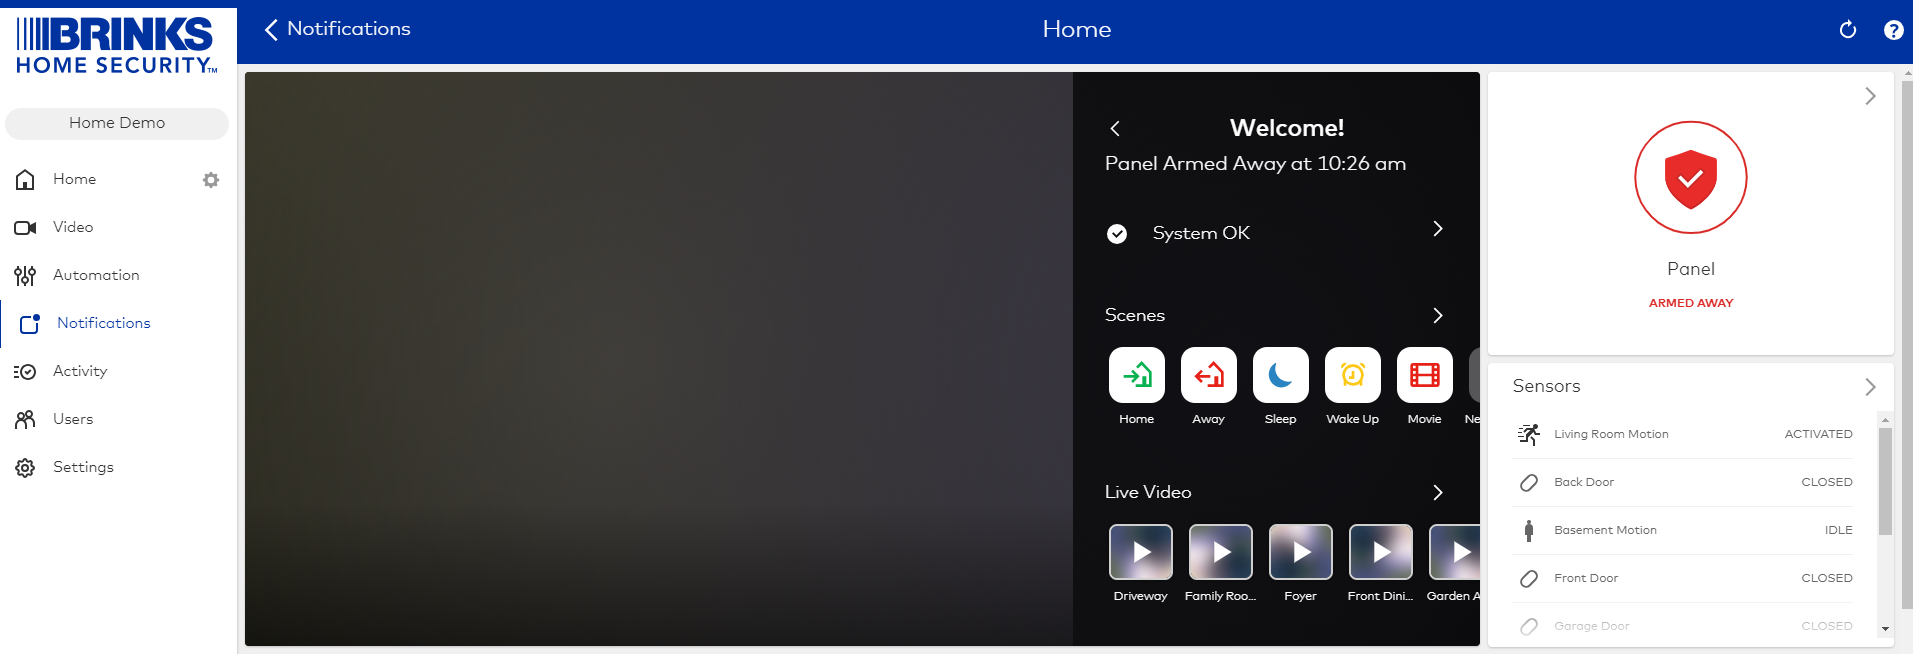Click the Activity checklist sidebar icon
This screenshot has width=1913, height=654.
click(25, 372)
